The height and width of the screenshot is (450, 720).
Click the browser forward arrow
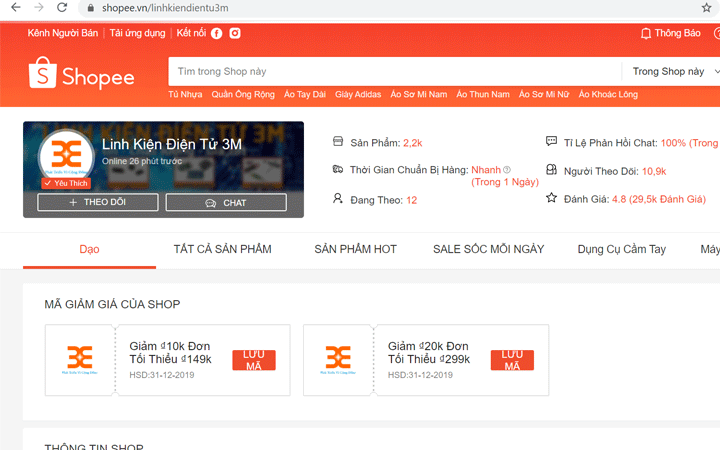click(x=39, y=7)
